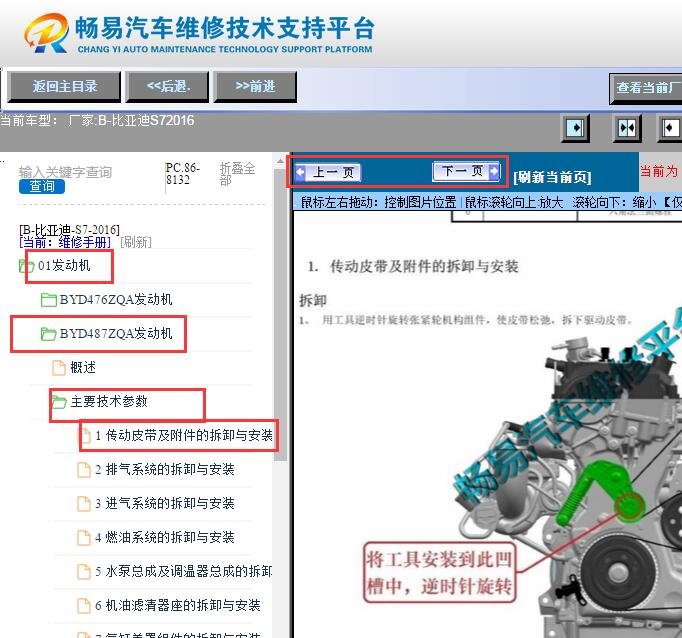Expand the BYD476ZQA发动机 folder
Image resolution: width=682 pixels, height=638 pixels.
tap(116, 299)
